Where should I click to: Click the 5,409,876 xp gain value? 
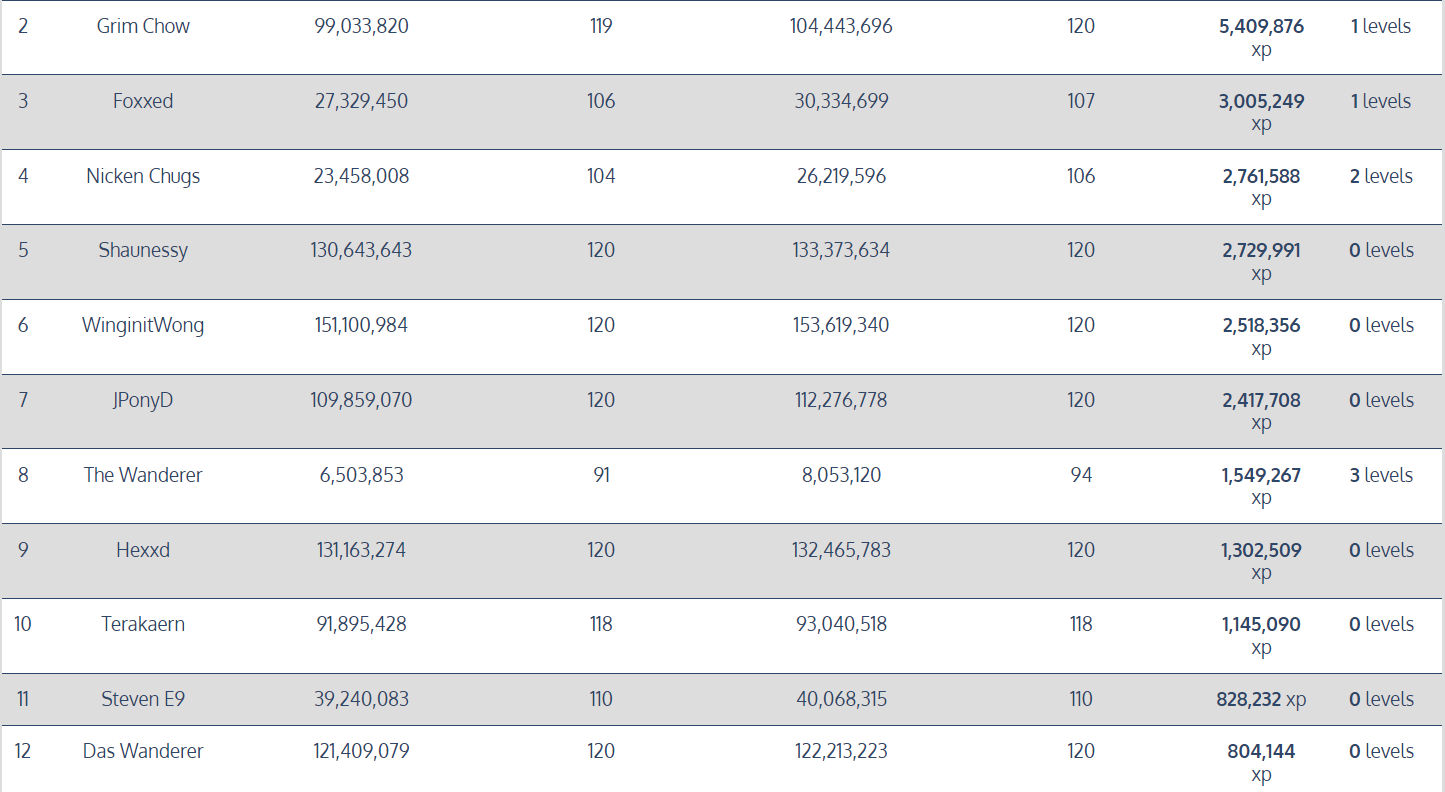click(1261, 27)
